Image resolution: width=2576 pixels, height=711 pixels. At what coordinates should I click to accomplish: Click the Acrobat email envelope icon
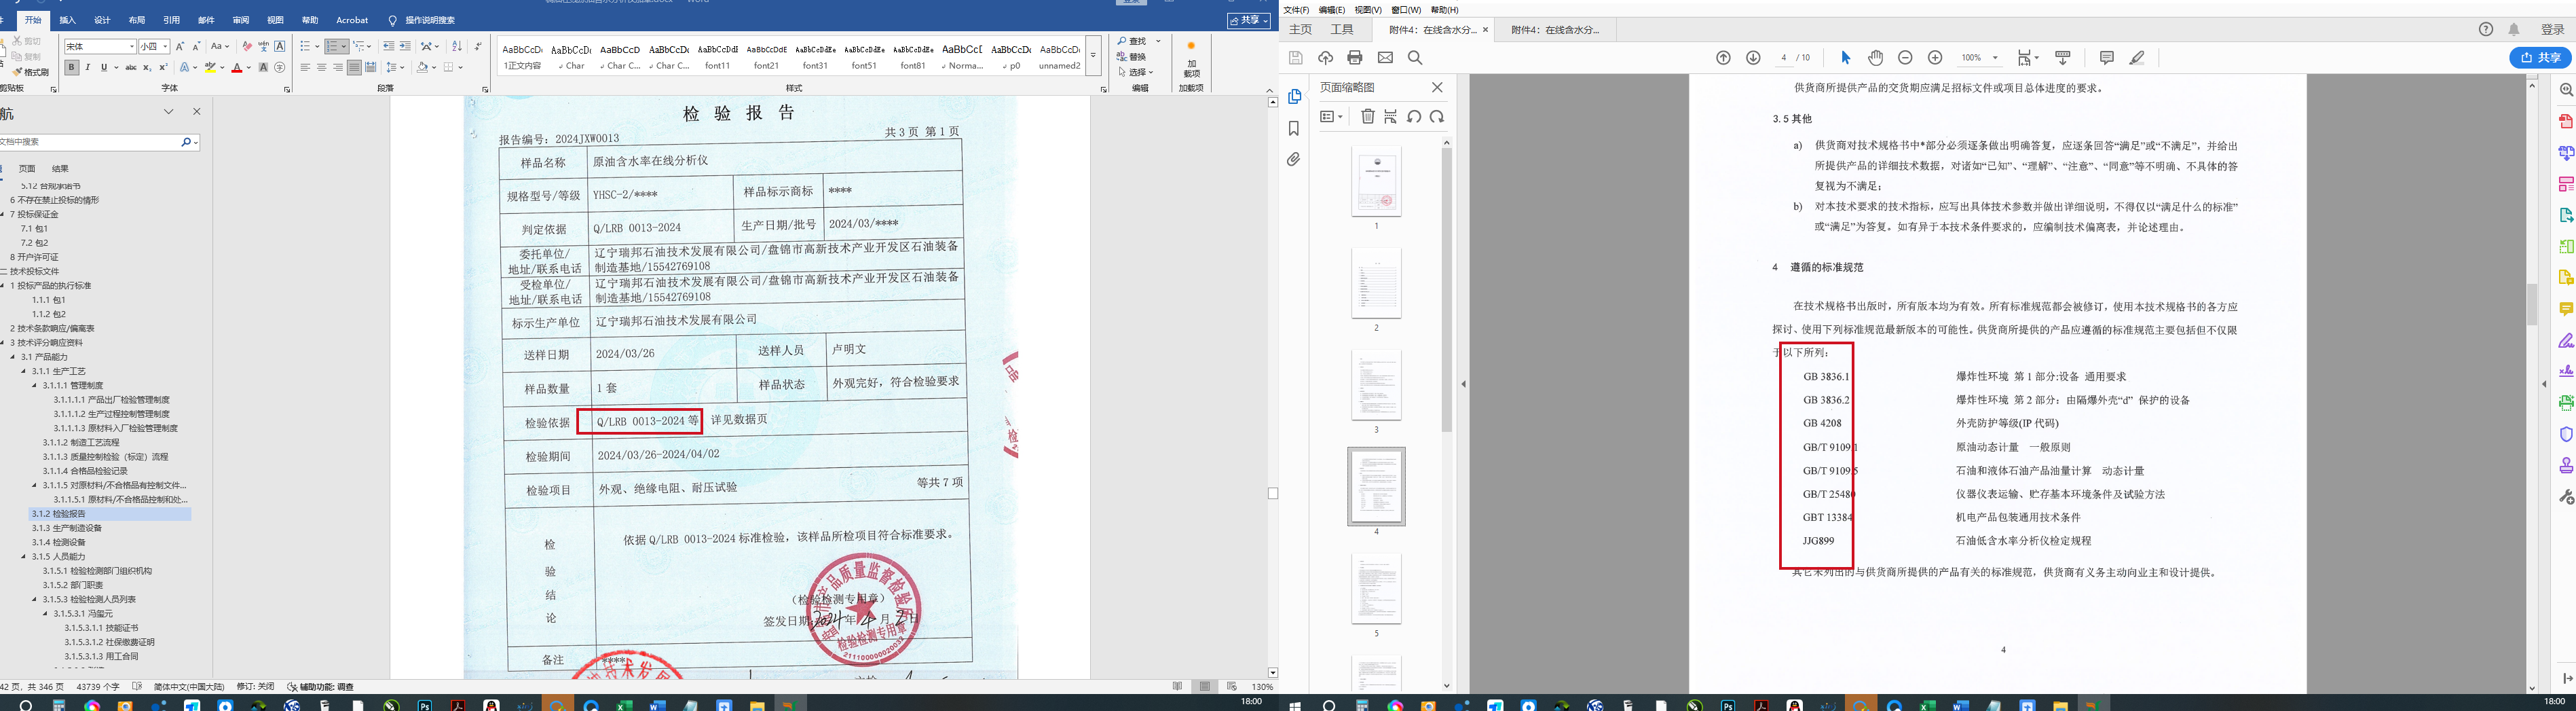point(1385,58)
